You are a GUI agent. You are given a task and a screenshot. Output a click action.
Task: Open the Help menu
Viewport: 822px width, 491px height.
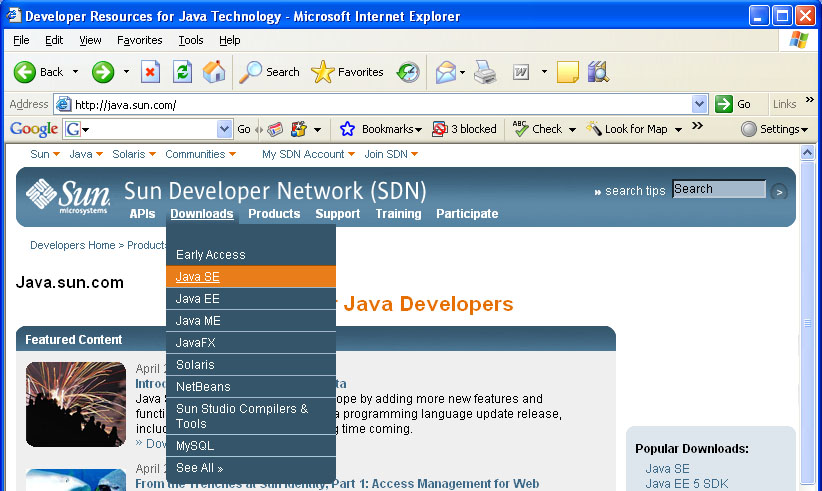coord(230,40)
